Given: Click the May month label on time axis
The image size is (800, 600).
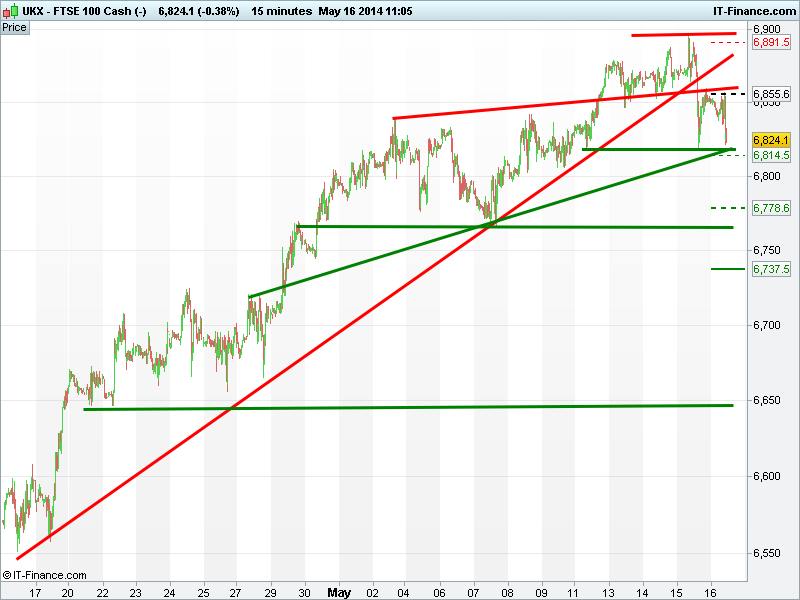Looking at the screenshot, I should click(x=339, y=591).
